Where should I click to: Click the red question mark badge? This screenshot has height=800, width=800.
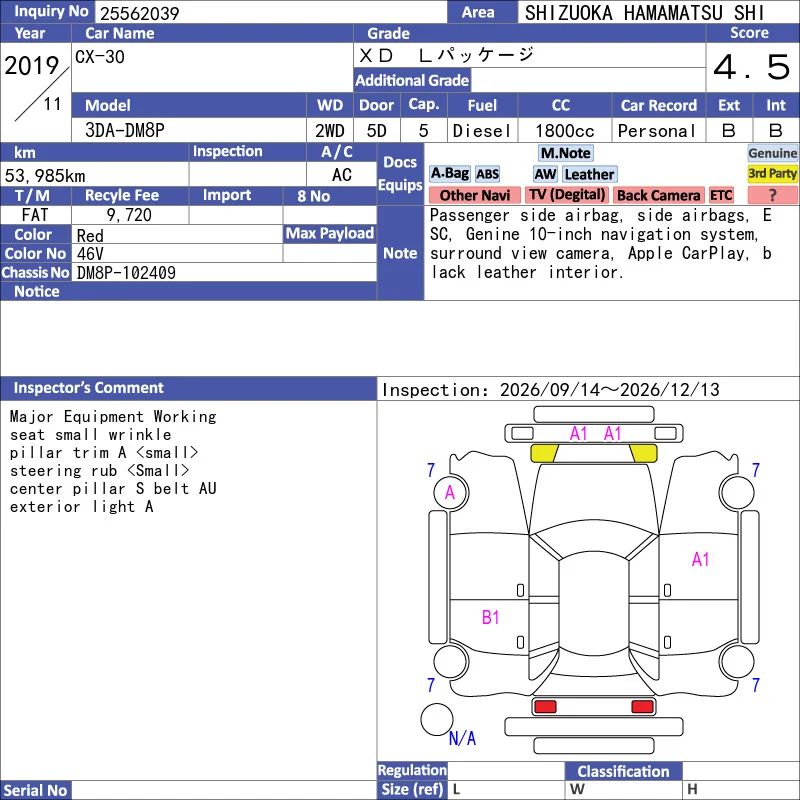click(772, 195)
